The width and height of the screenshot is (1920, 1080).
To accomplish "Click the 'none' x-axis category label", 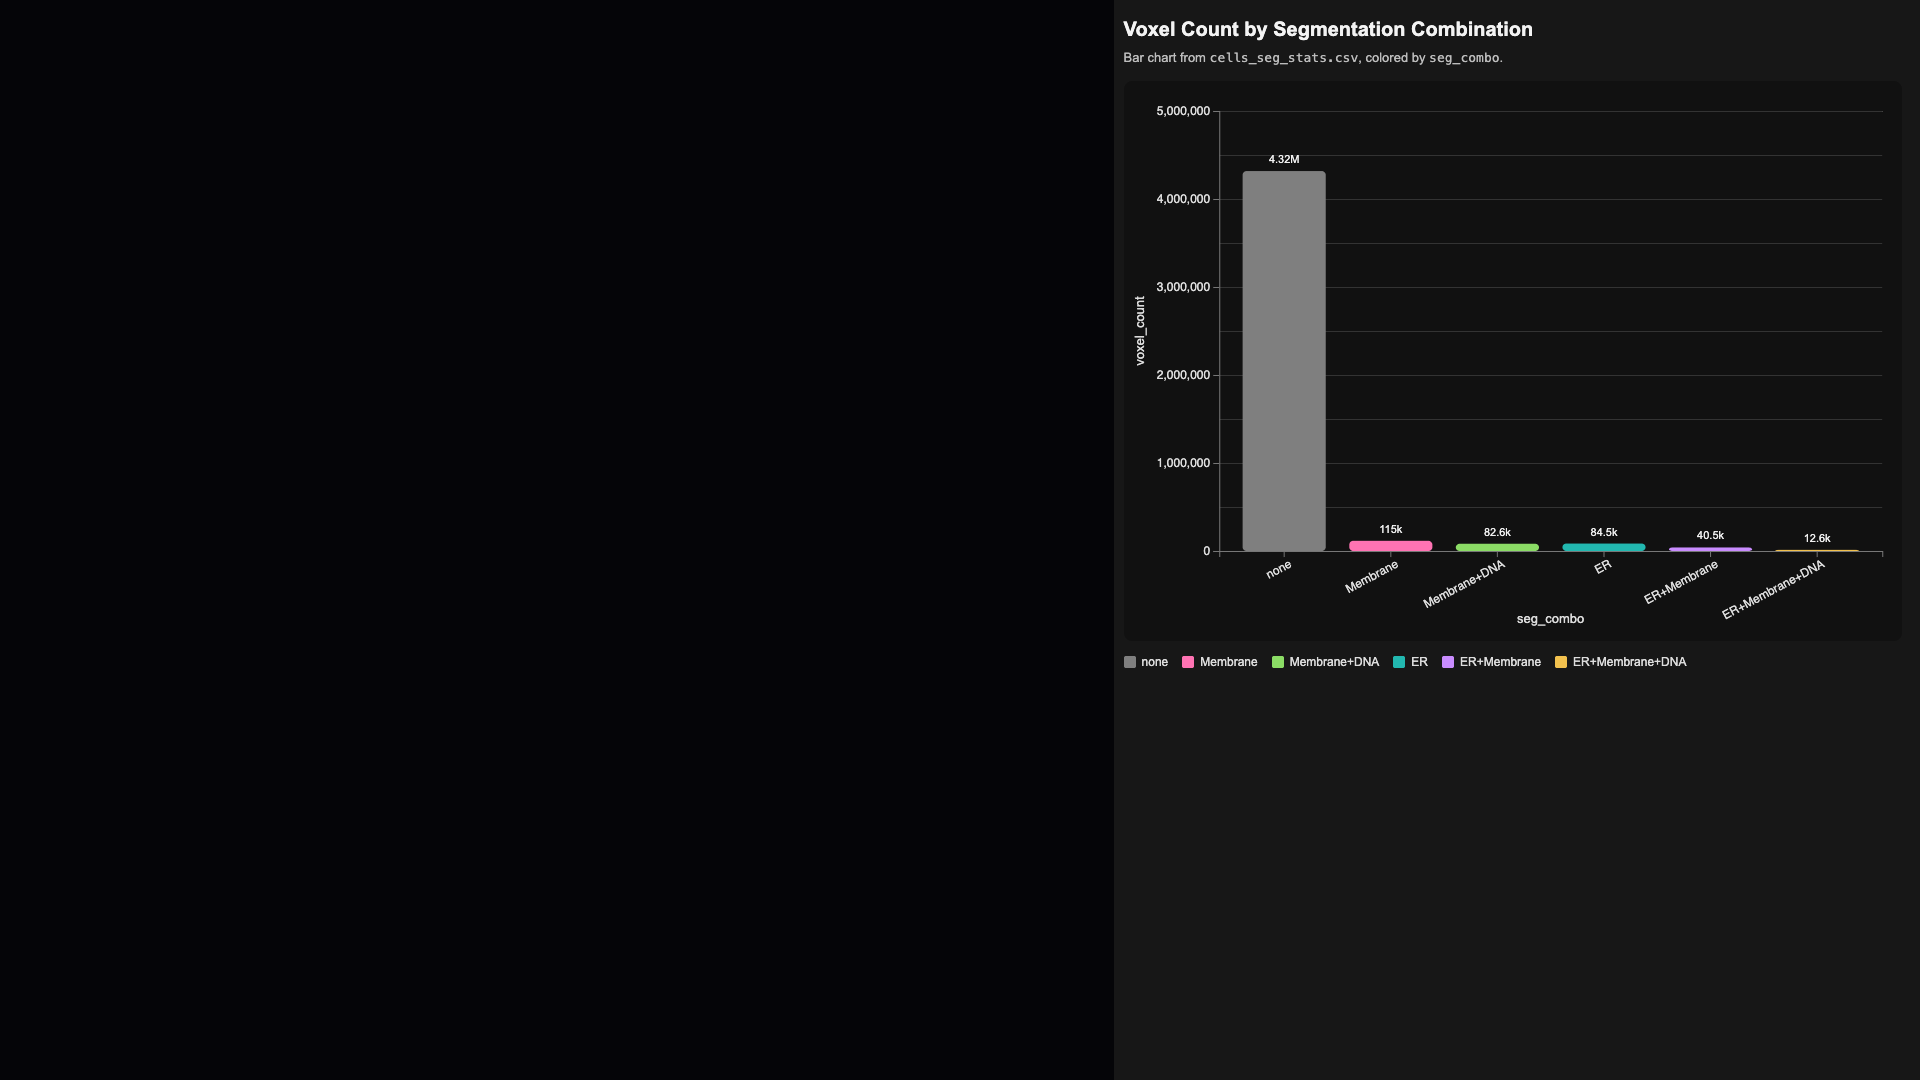I will (1279, 569).
